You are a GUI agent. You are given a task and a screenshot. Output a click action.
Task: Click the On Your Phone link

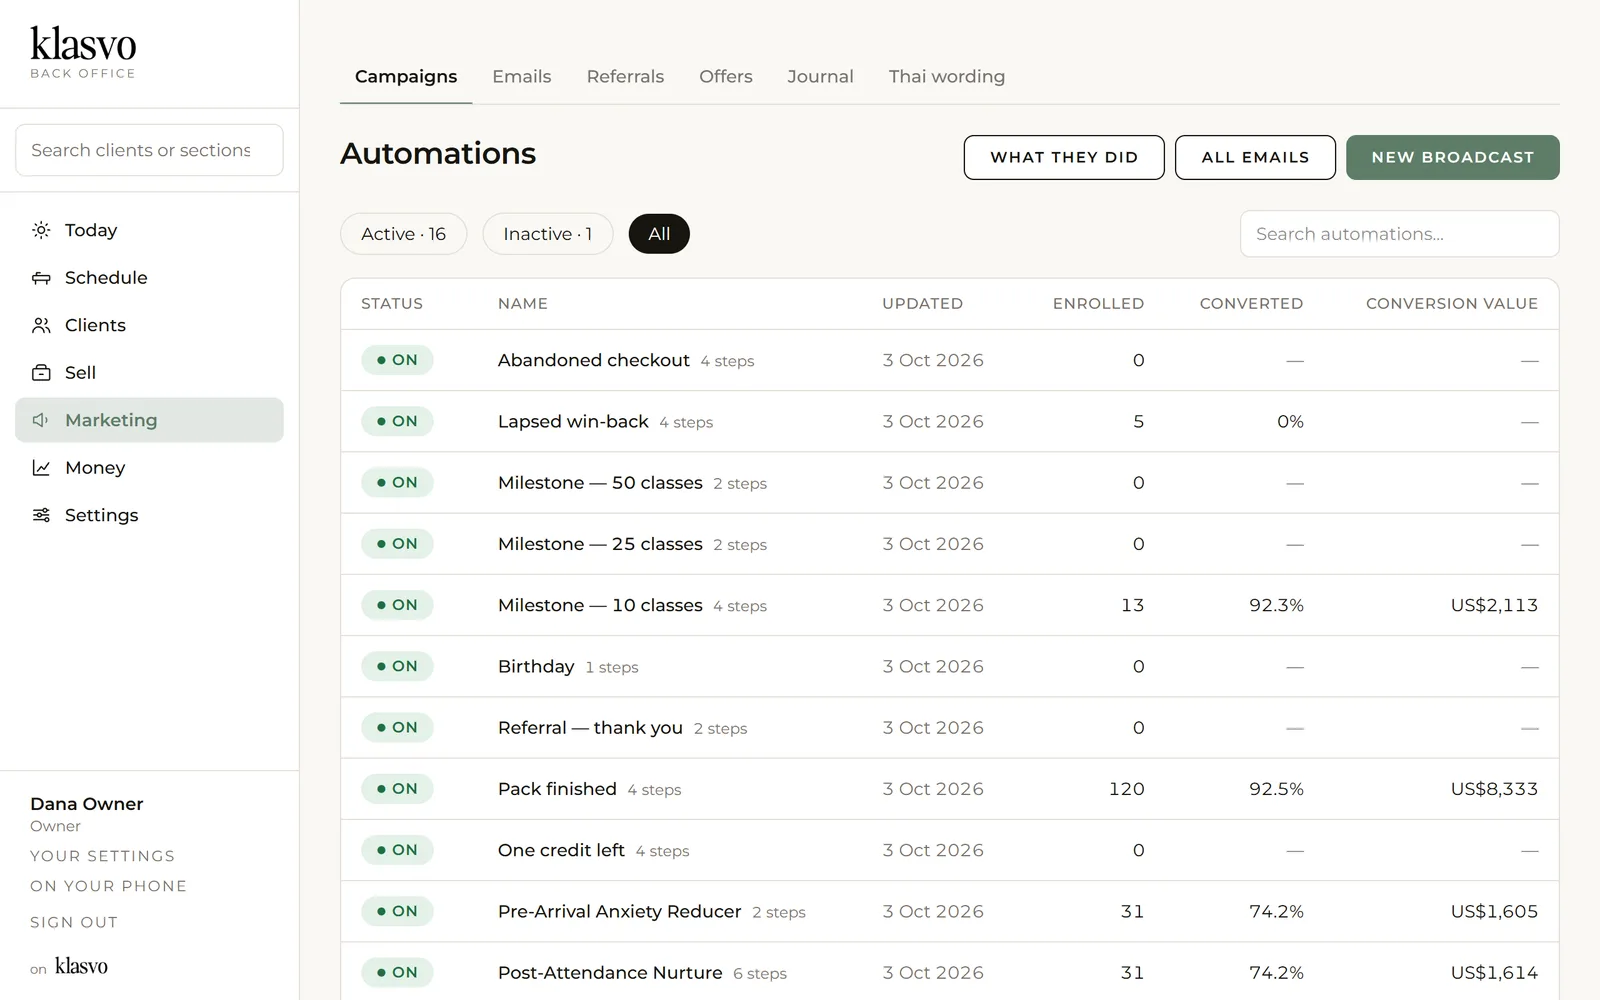[x=108, y=886]
